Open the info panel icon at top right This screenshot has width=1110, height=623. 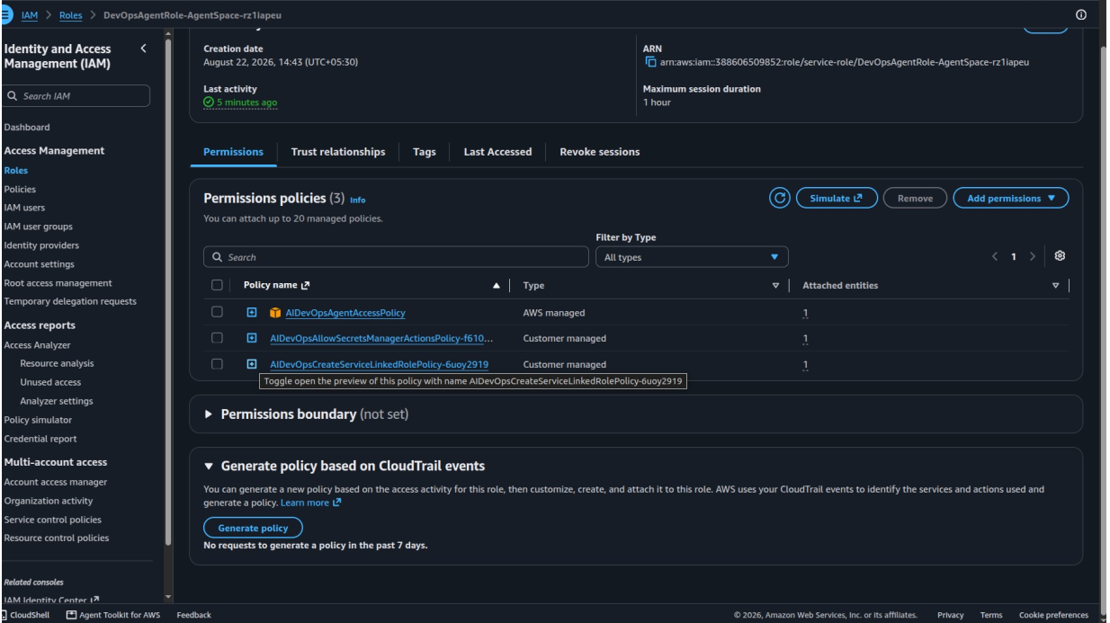pos(1081,15)
